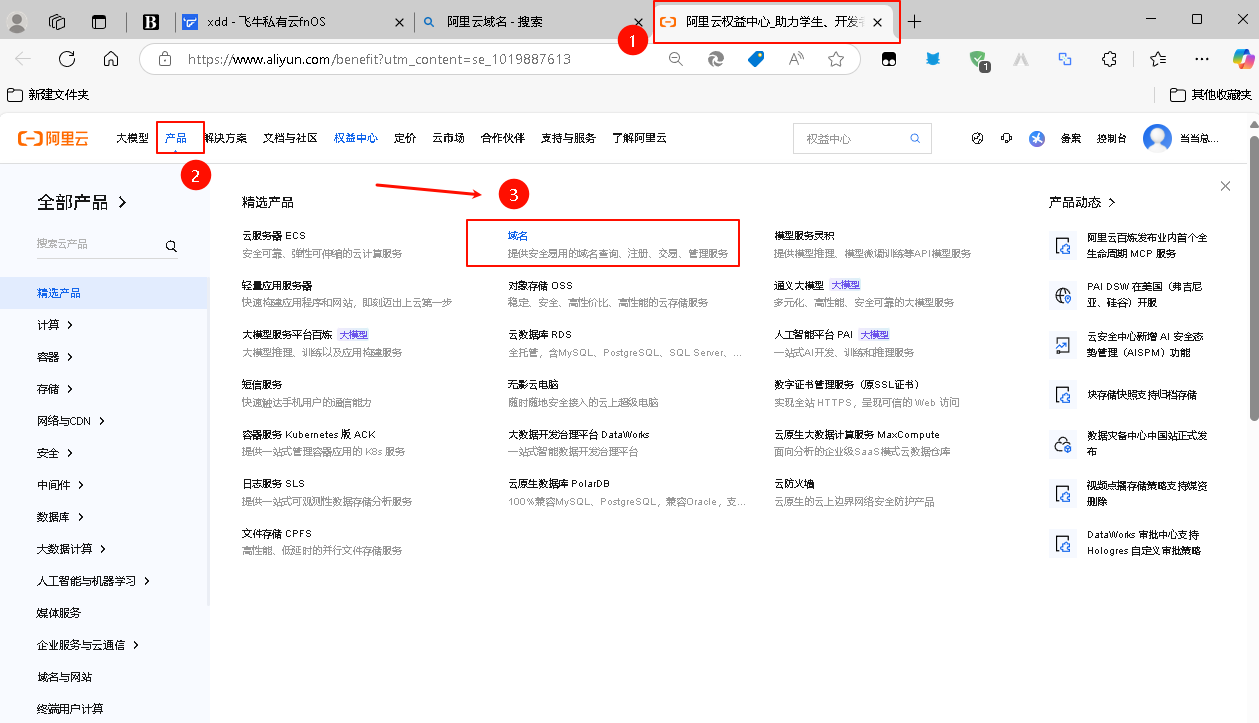Open the international site globe icon
Image resolution: width=1259 pixels, height=723 pixels.
pos(977,138)
